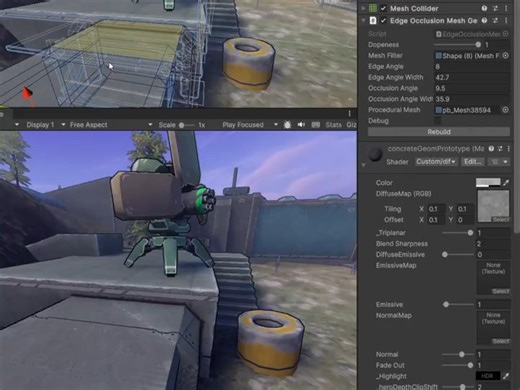Click the Rebuild button

click(x=439, y=132)
